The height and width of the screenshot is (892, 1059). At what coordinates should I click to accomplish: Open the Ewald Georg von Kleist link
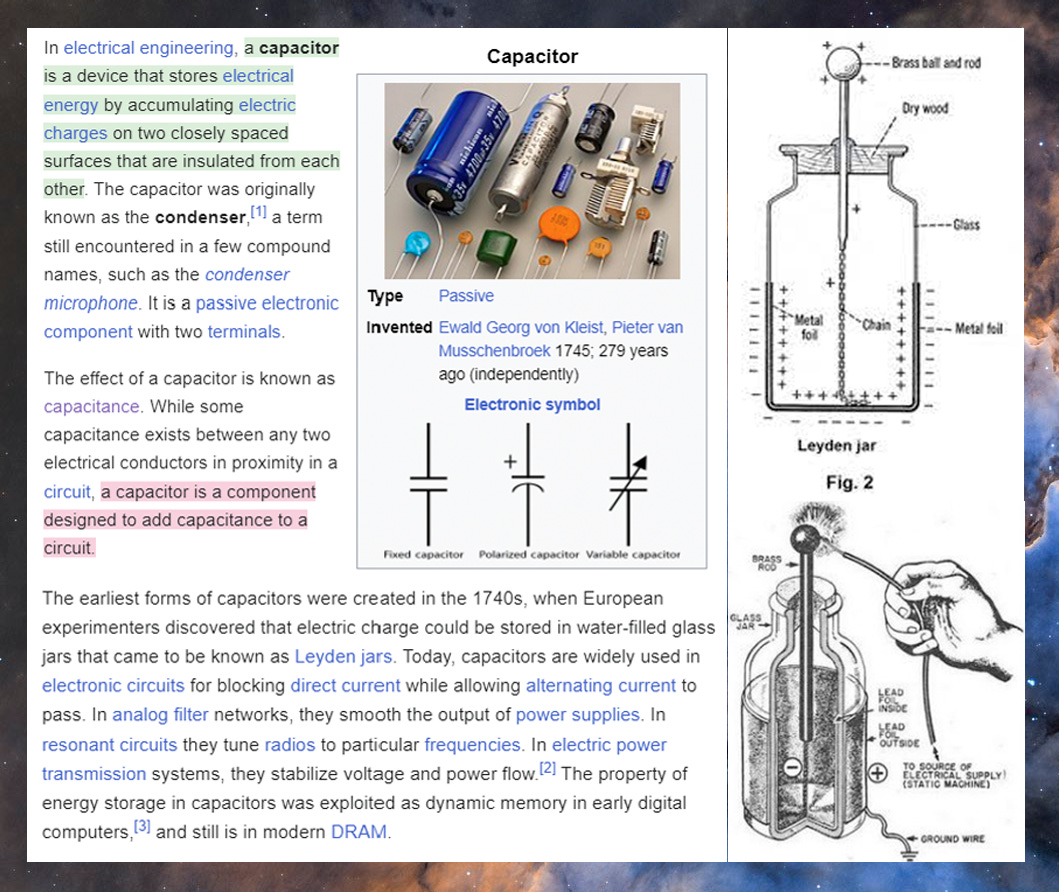[x=521, y=327]
